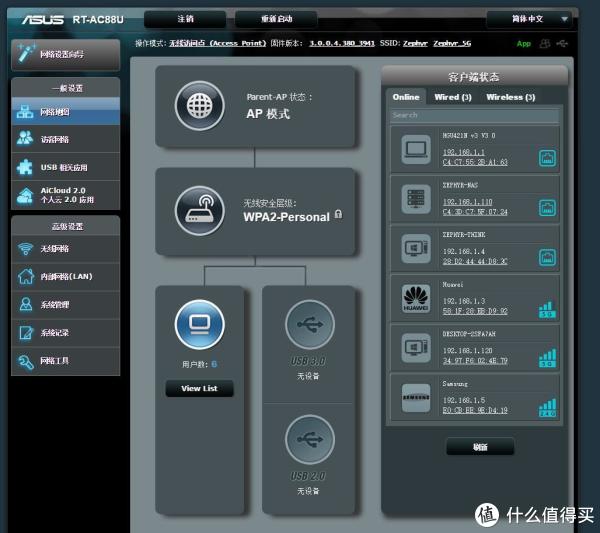Viewport: 600px width, 533px height.
Task: Click the MAC address link under 192.168.1.120
Action: [x=475, y=360]
